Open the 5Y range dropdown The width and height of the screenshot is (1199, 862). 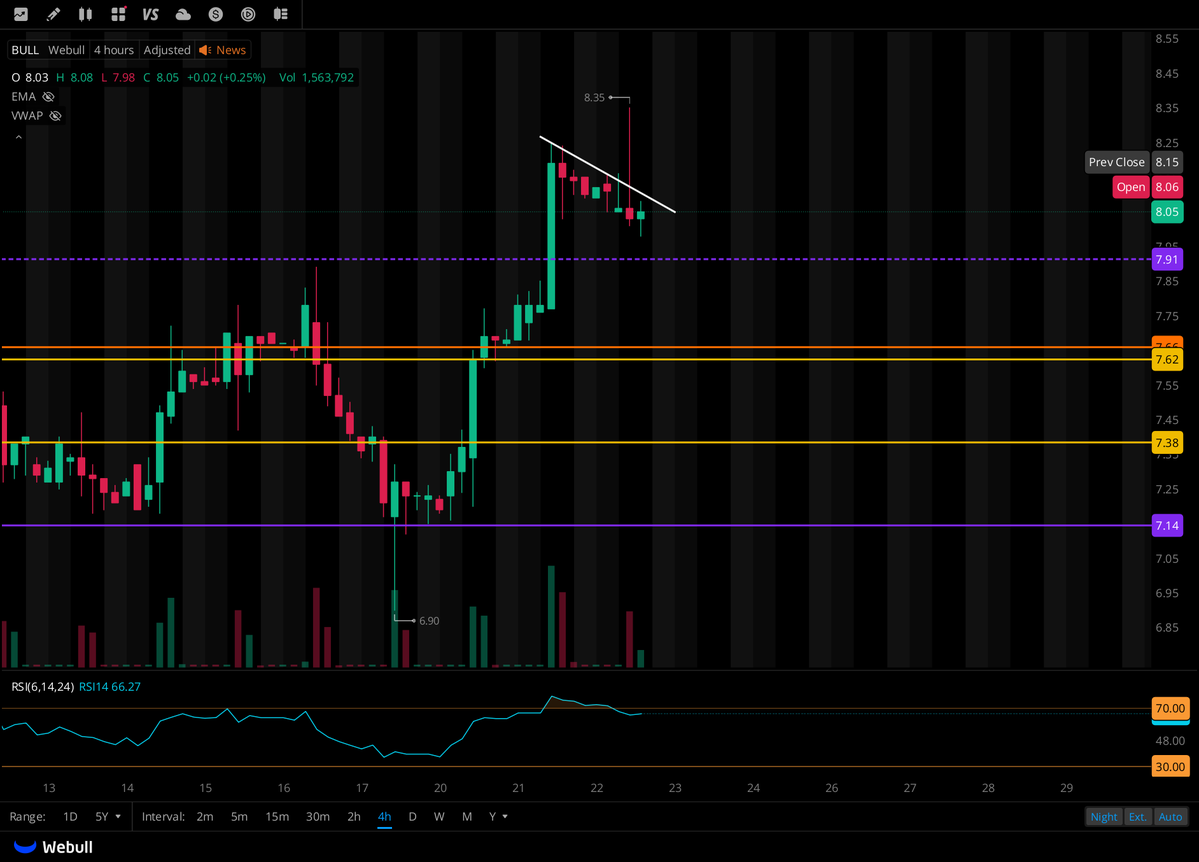pyautogui.click(x=108, y=817)
